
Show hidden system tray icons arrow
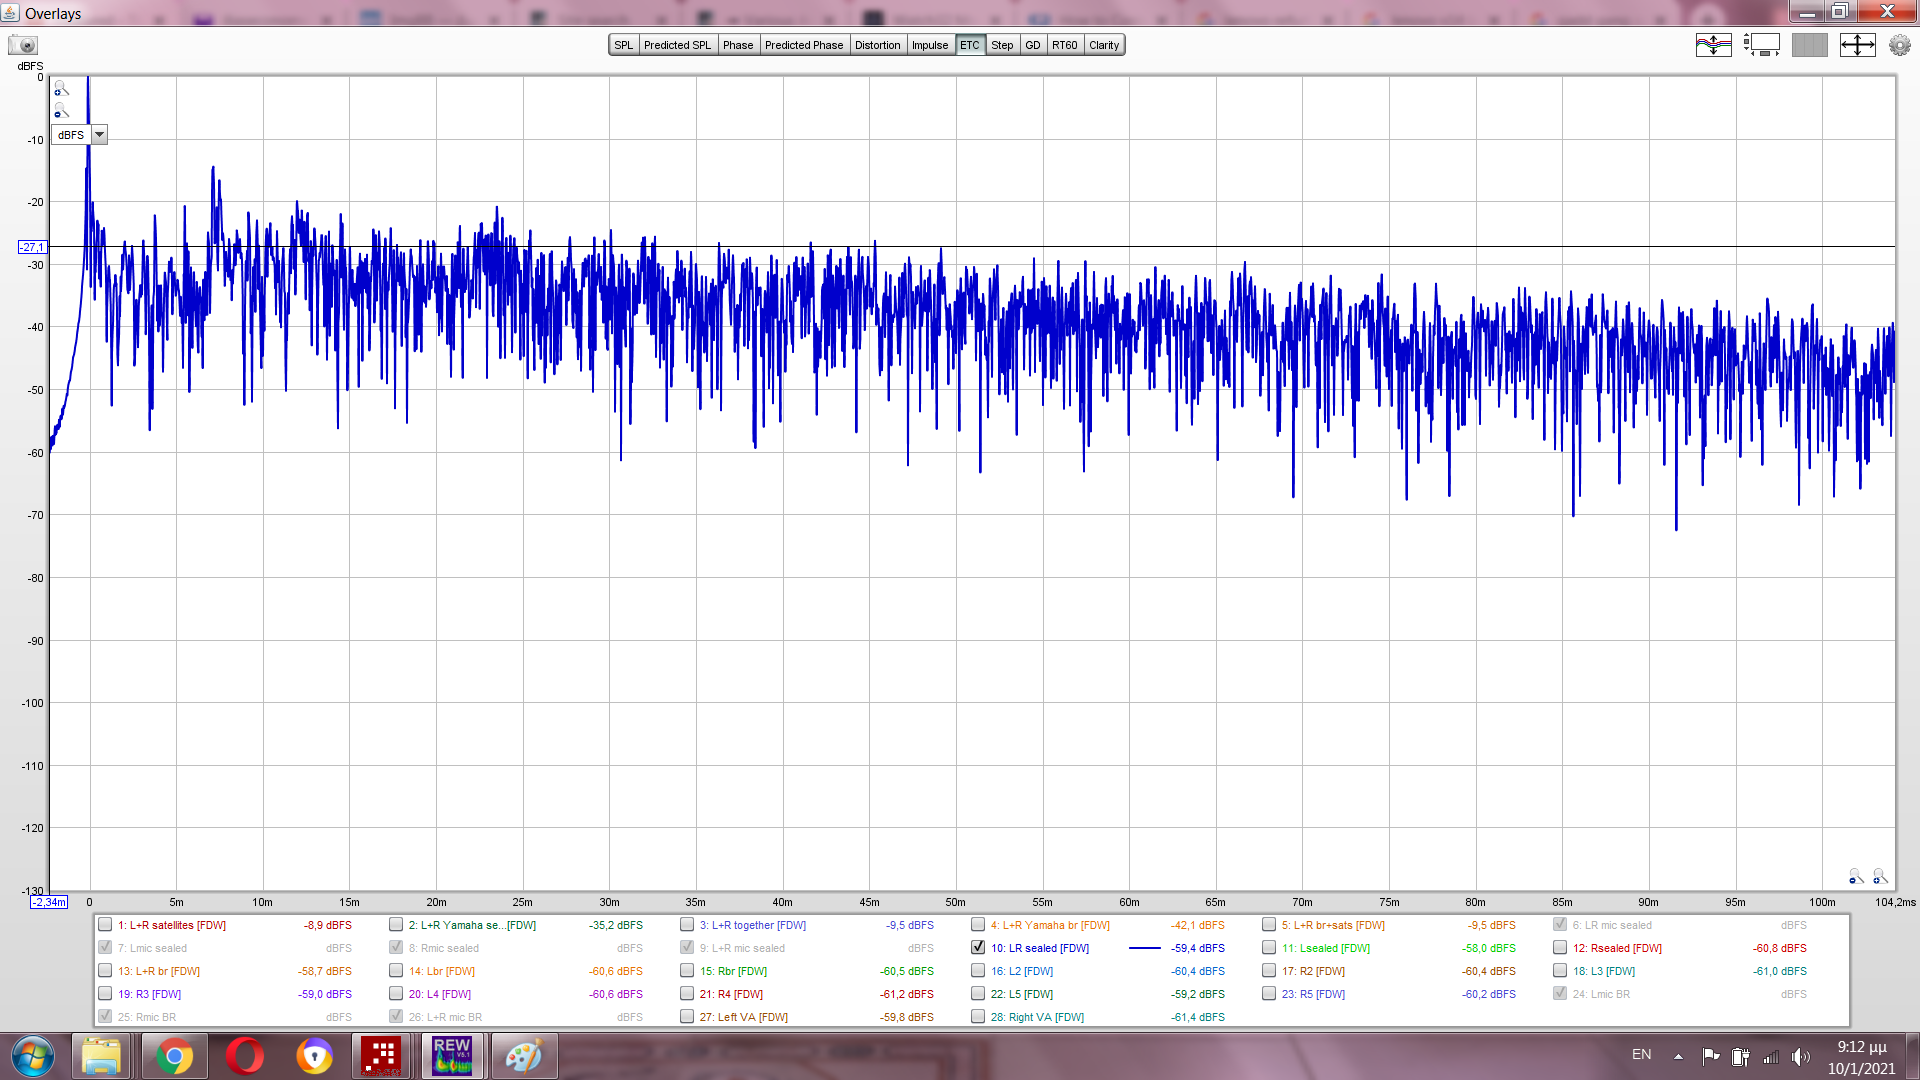[1678, 1056]
